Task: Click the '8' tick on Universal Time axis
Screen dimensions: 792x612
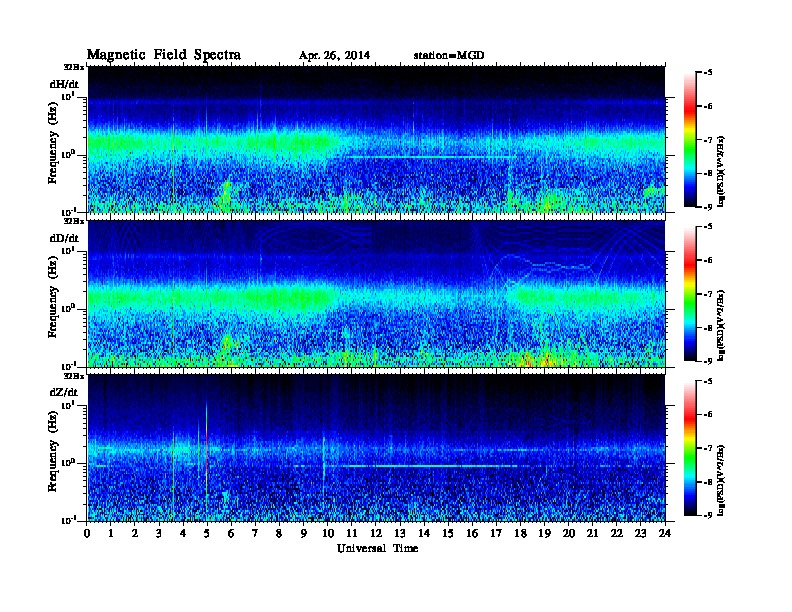Action: point(279,533)
